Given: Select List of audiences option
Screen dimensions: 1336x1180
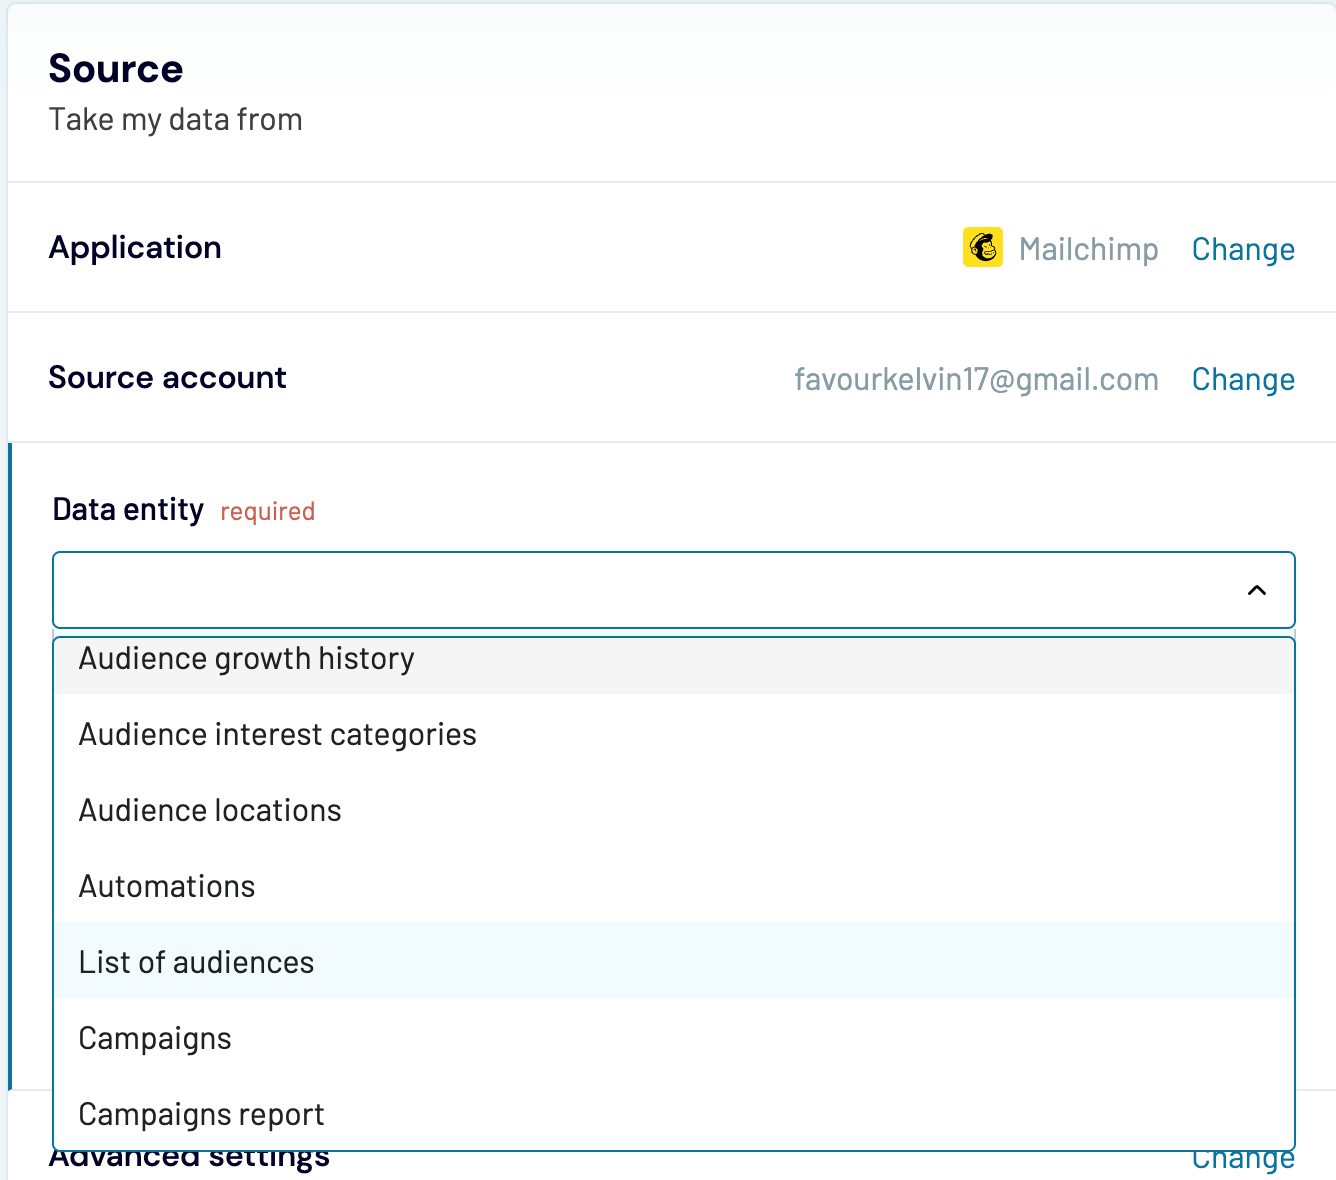Looking at the screenshot, I should click(196, 962).
